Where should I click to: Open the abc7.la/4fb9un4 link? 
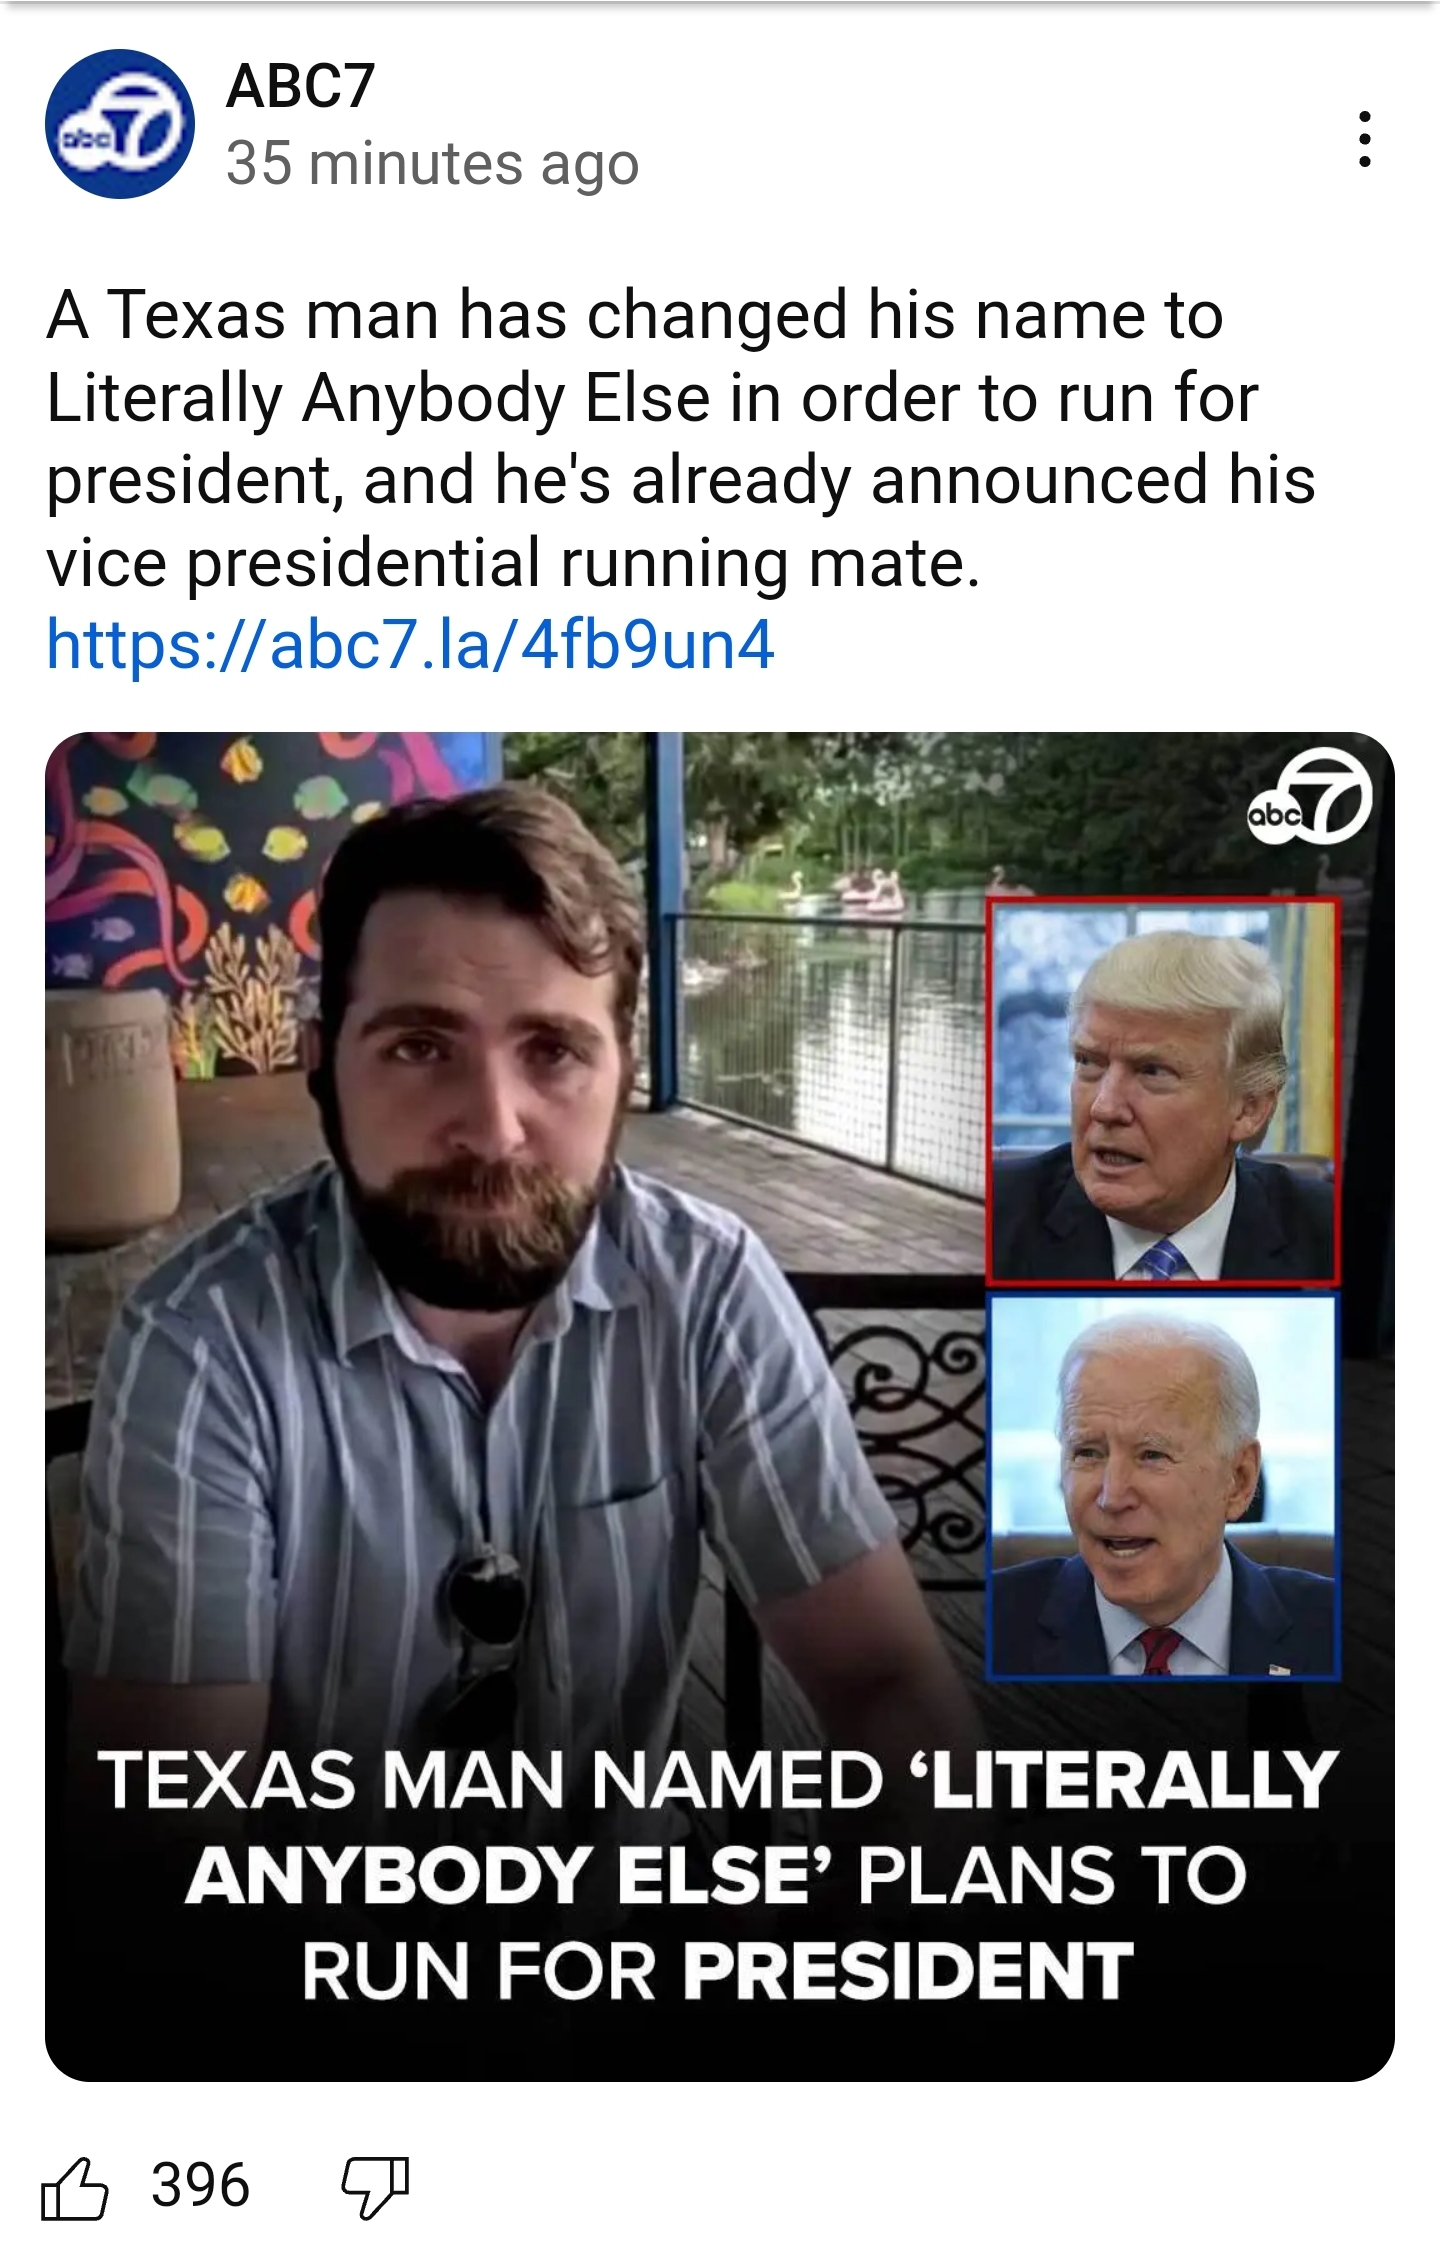point(410,644)
